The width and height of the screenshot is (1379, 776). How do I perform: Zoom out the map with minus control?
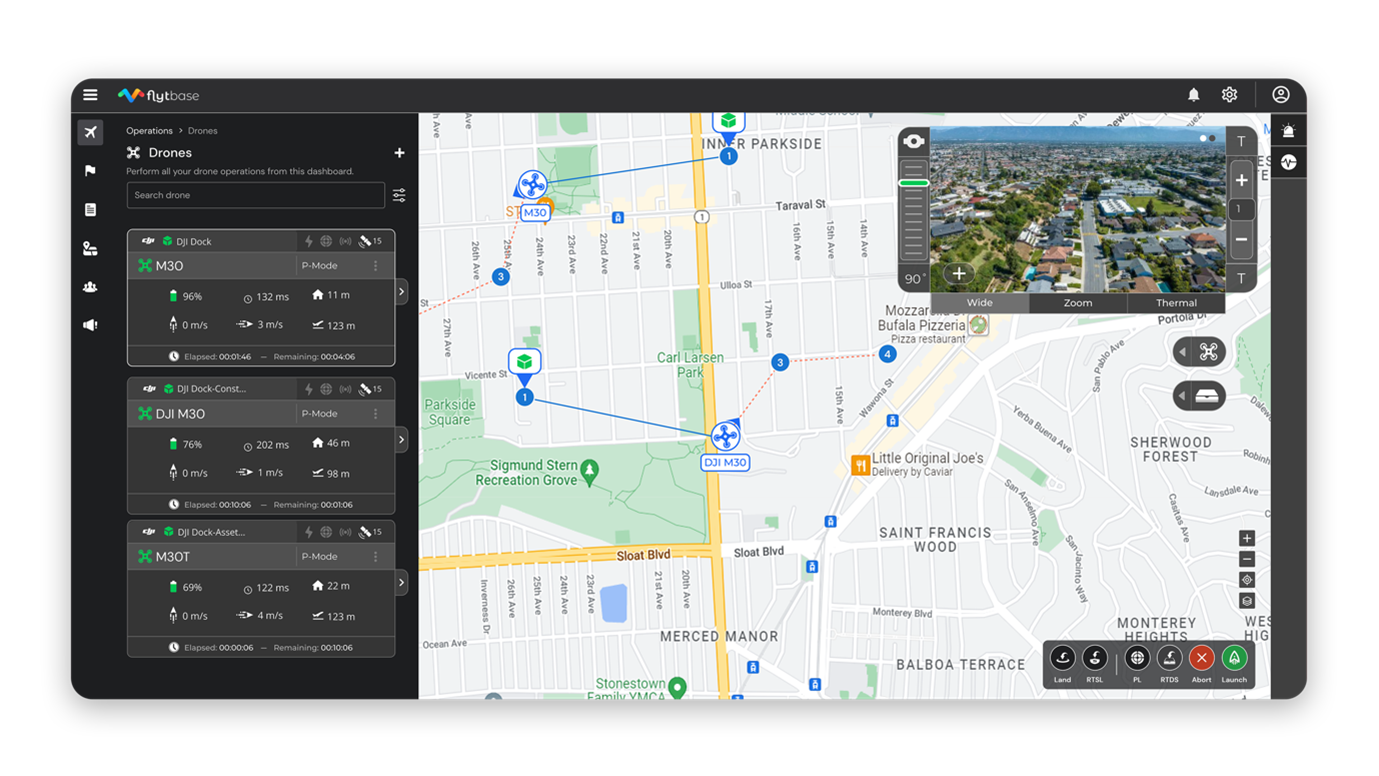point(1247,560)
